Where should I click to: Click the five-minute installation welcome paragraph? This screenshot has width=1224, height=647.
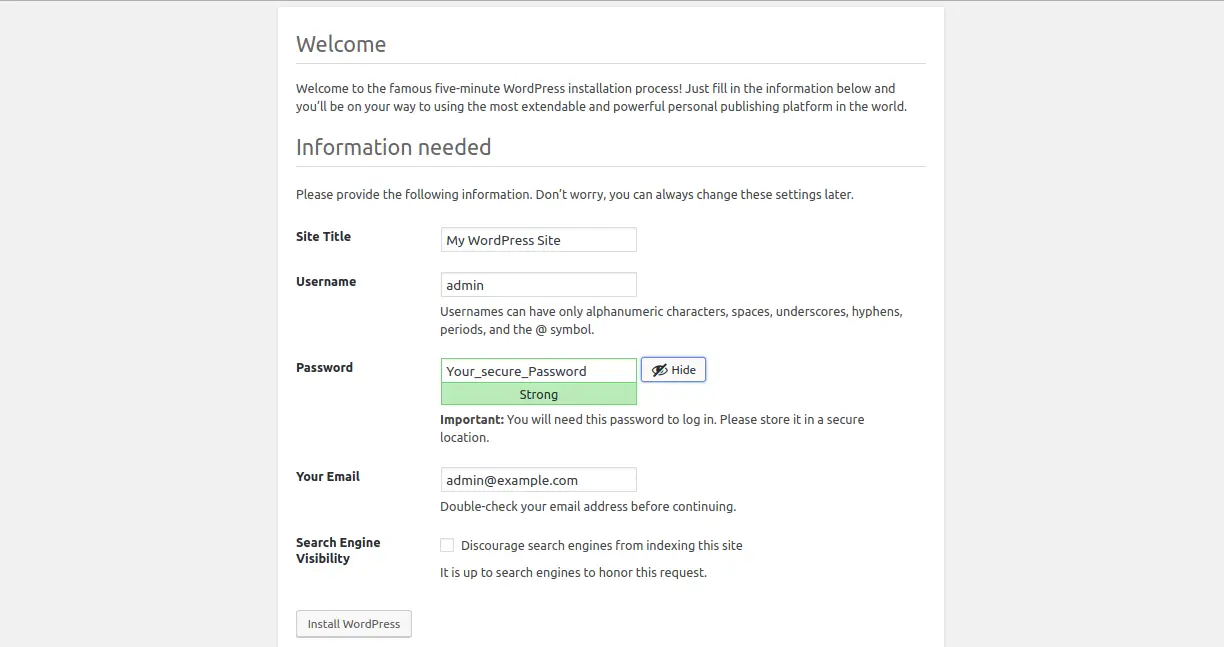pos(601,97)
